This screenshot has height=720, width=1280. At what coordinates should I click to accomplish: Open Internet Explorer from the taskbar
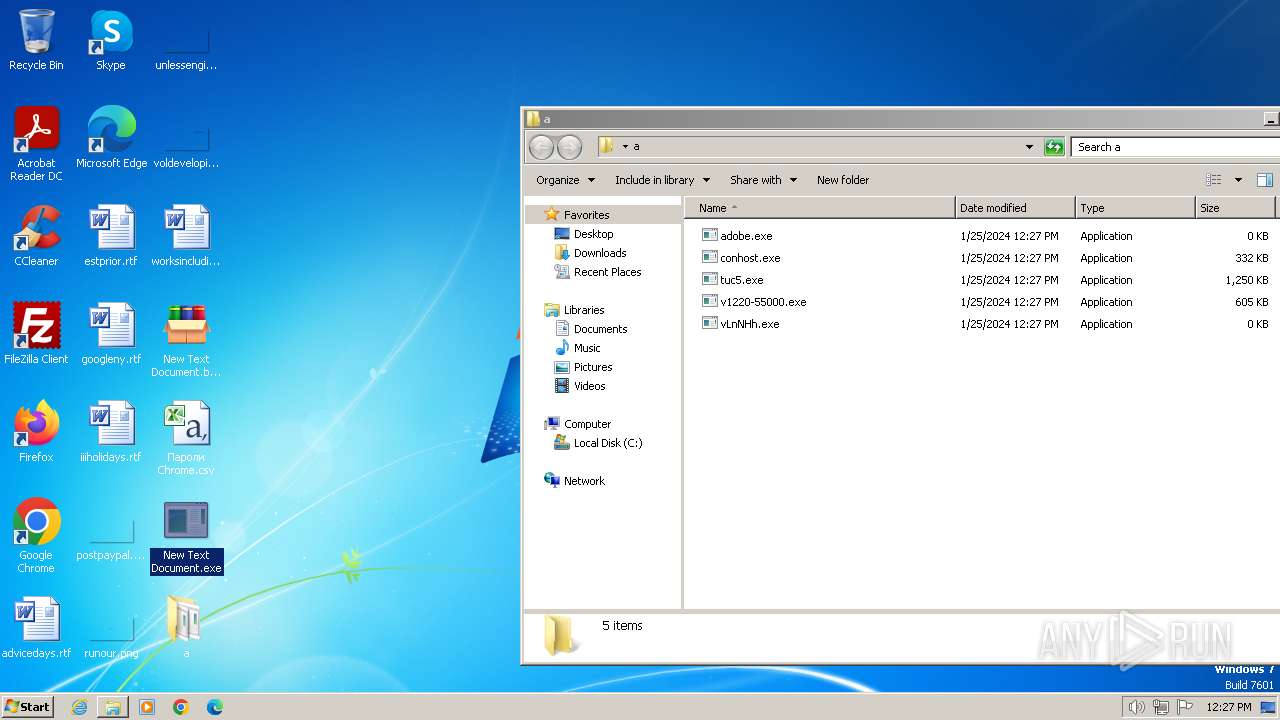coord(79,707)
